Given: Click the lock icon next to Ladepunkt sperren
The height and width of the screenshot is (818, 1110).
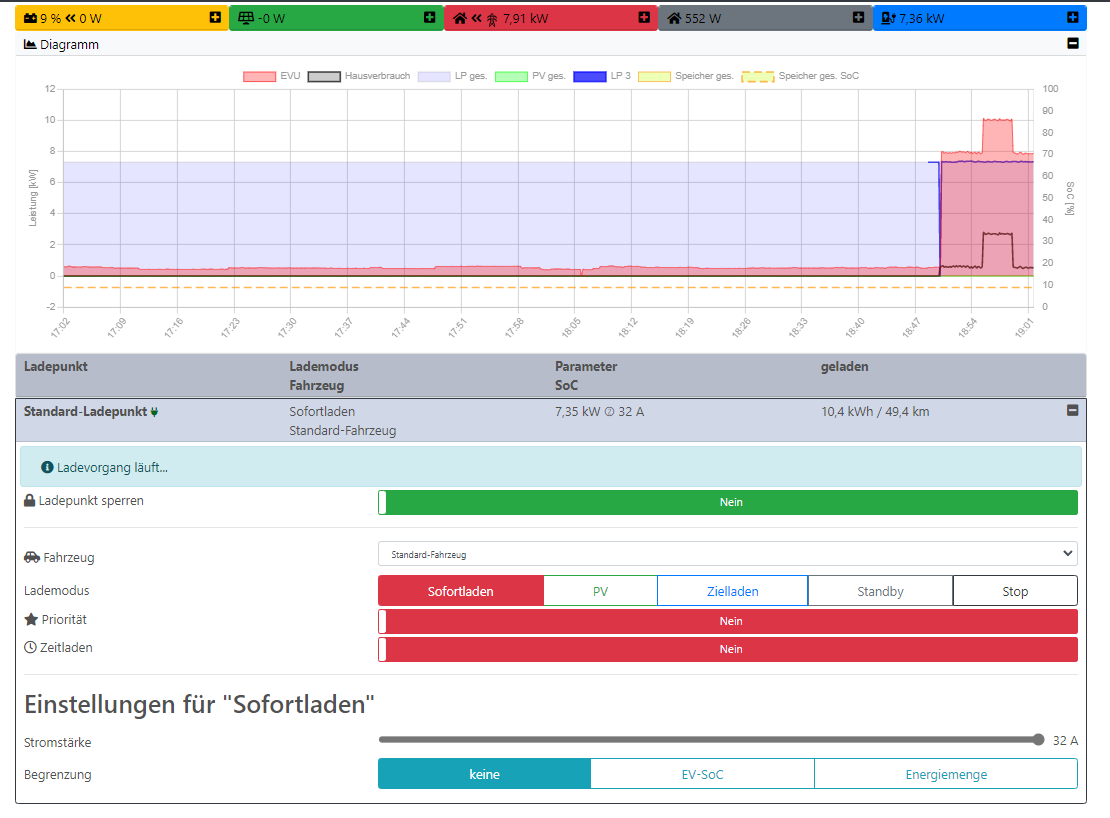Looking at the screenshot, I should tap(30, 501).
